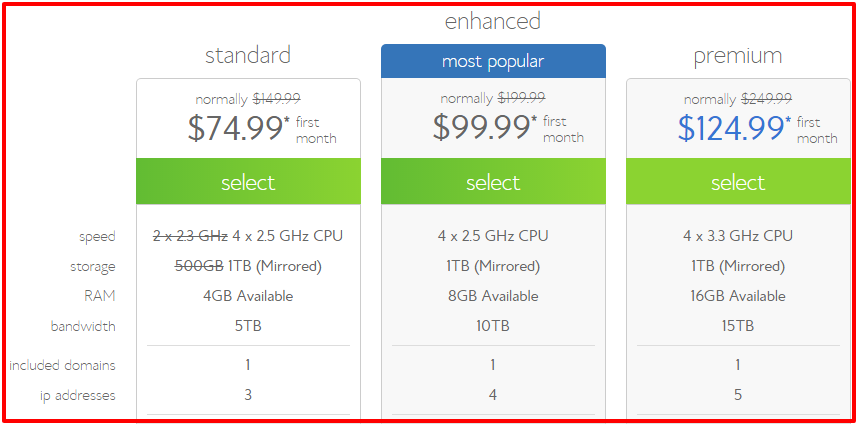Screen dimensions: 858x424
Task: Click the blue $124.99 premium price
Action: pos(731,128)
